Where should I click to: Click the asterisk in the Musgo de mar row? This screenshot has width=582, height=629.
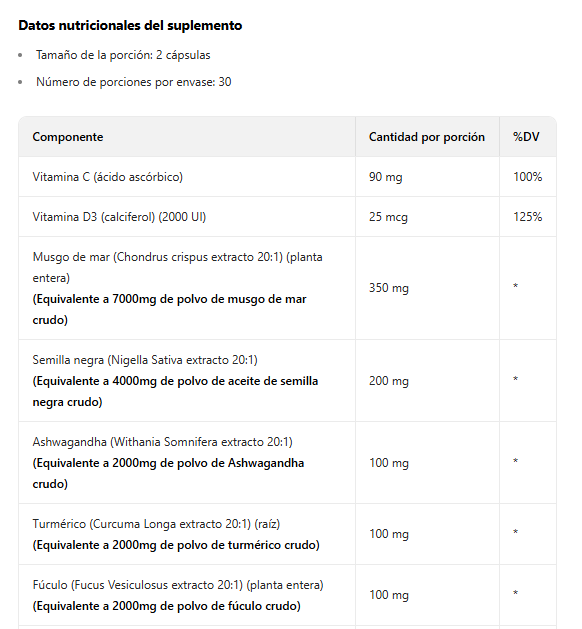click(x=515, y=286)
